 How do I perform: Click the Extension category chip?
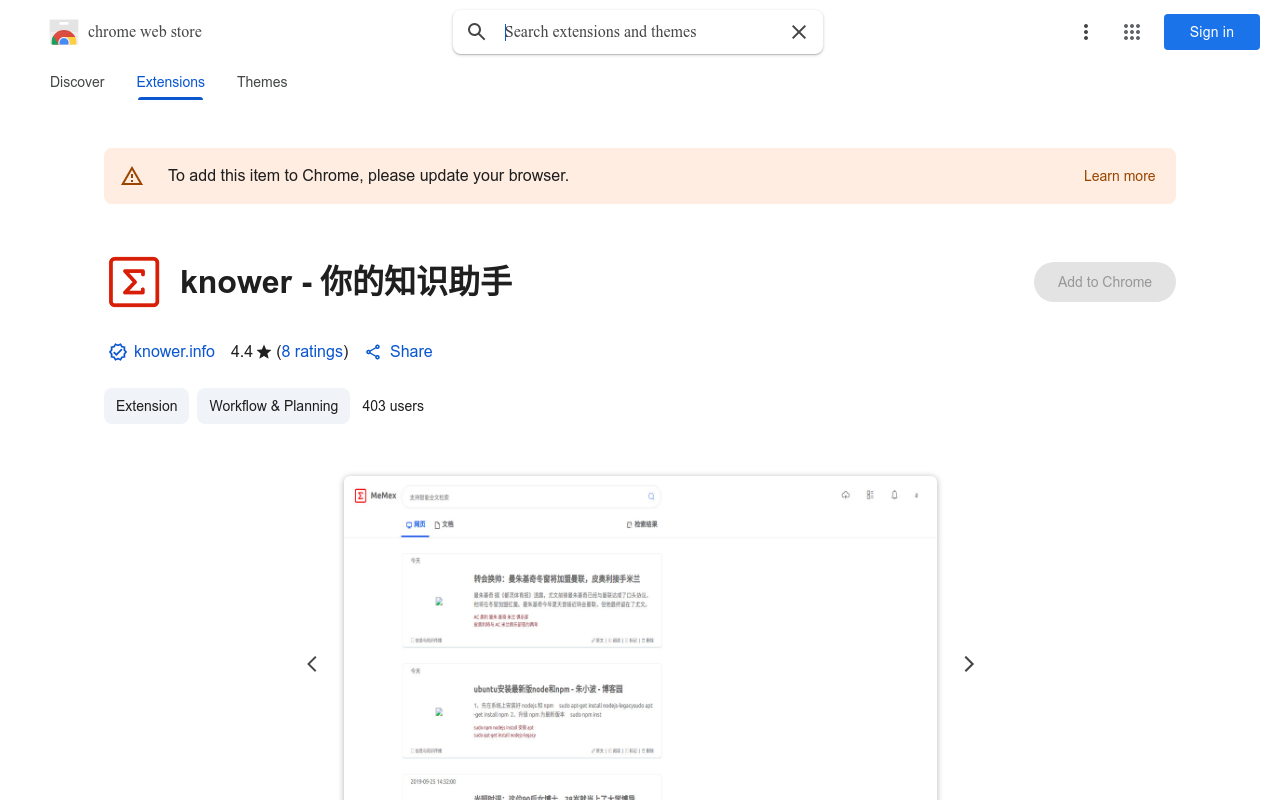pyautogui.click(x=146, y=406)
